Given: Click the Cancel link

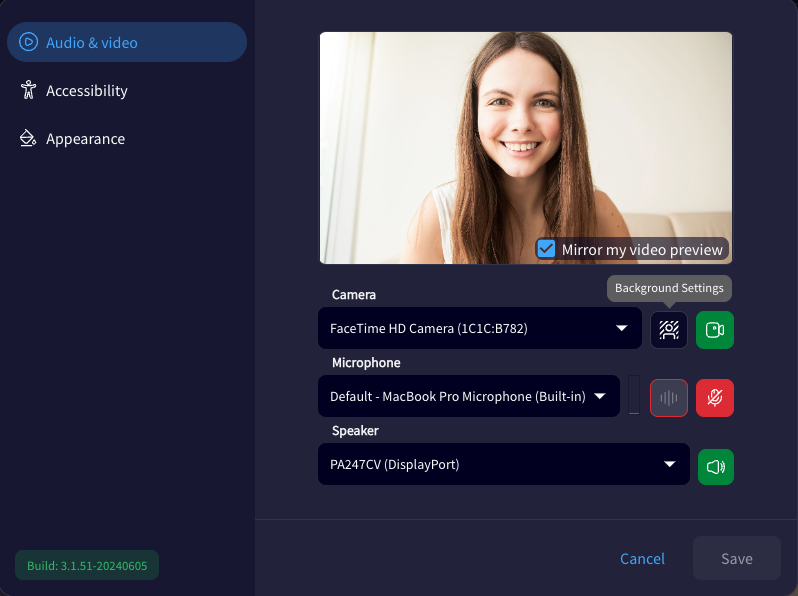Looking at the screenshot, I should tap(642, 558).
